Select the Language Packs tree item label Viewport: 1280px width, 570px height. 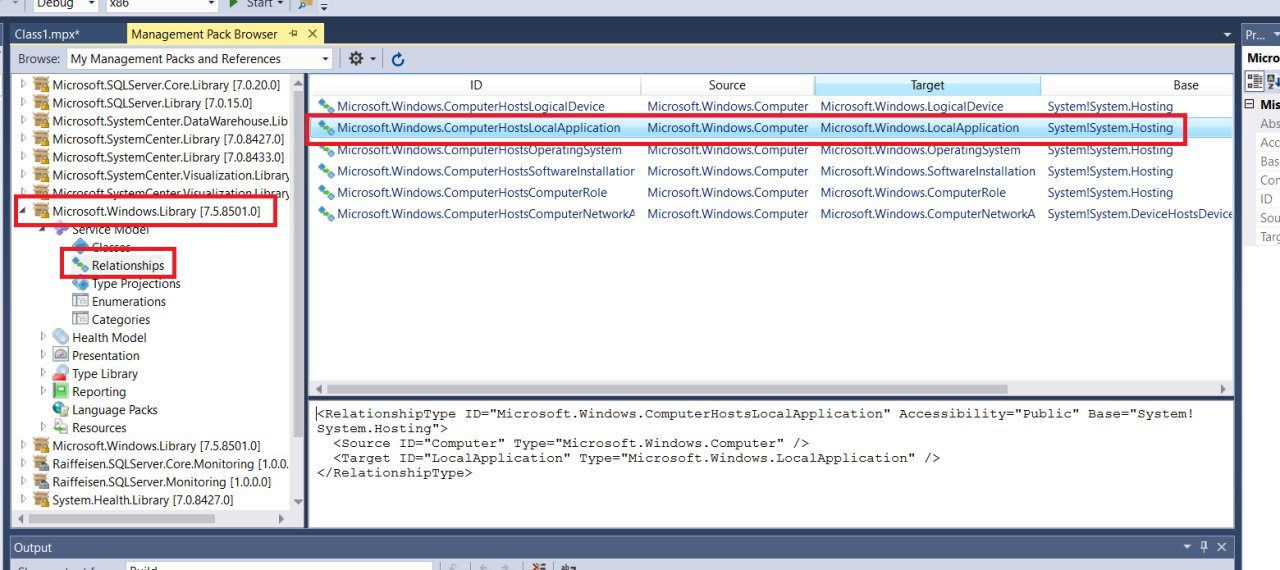[115, 409]
